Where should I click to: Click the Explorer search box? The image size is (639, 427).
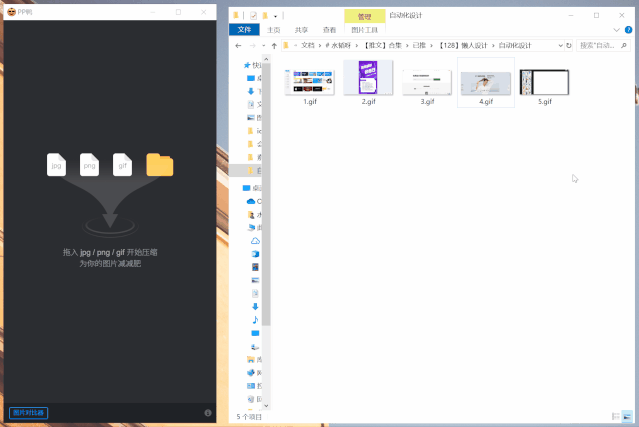(602, 46)
